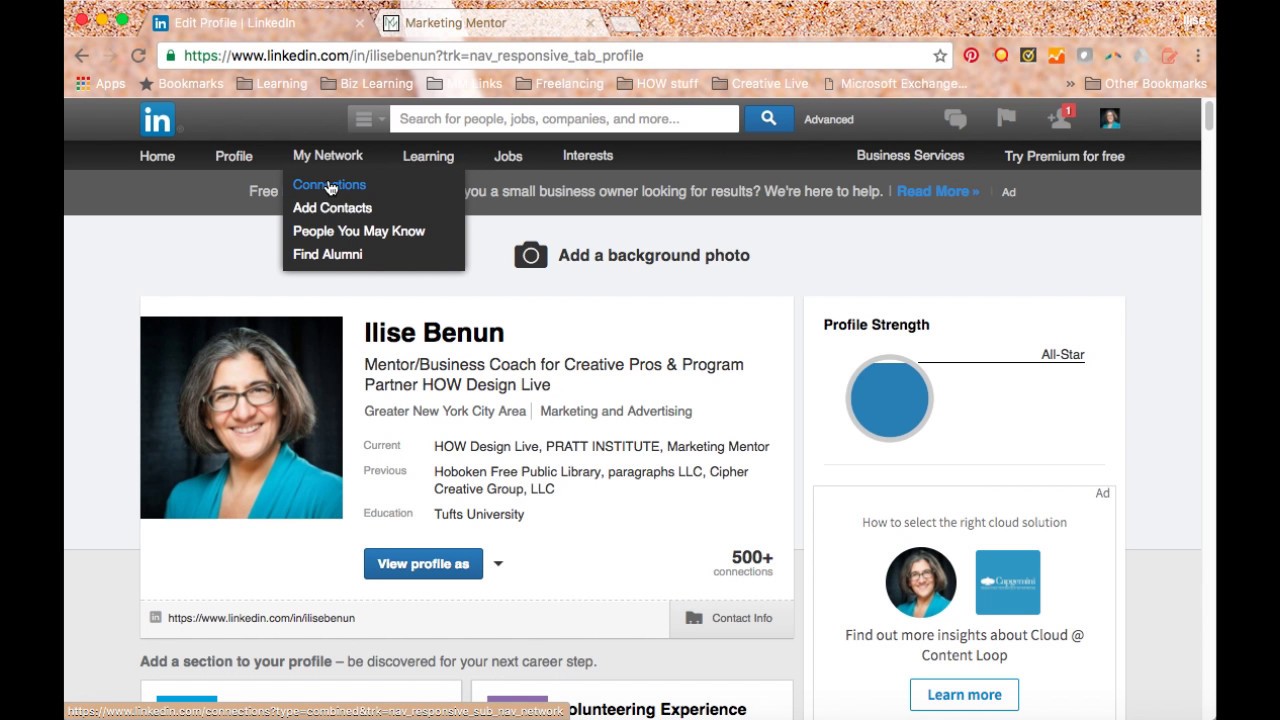
Task: Click Try Premium for free link
Action: [x=1064, y=156]
